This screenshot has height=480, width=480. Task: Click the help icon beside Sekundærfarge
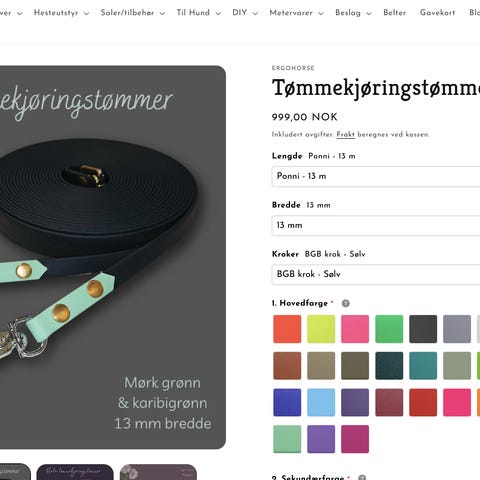362,478
